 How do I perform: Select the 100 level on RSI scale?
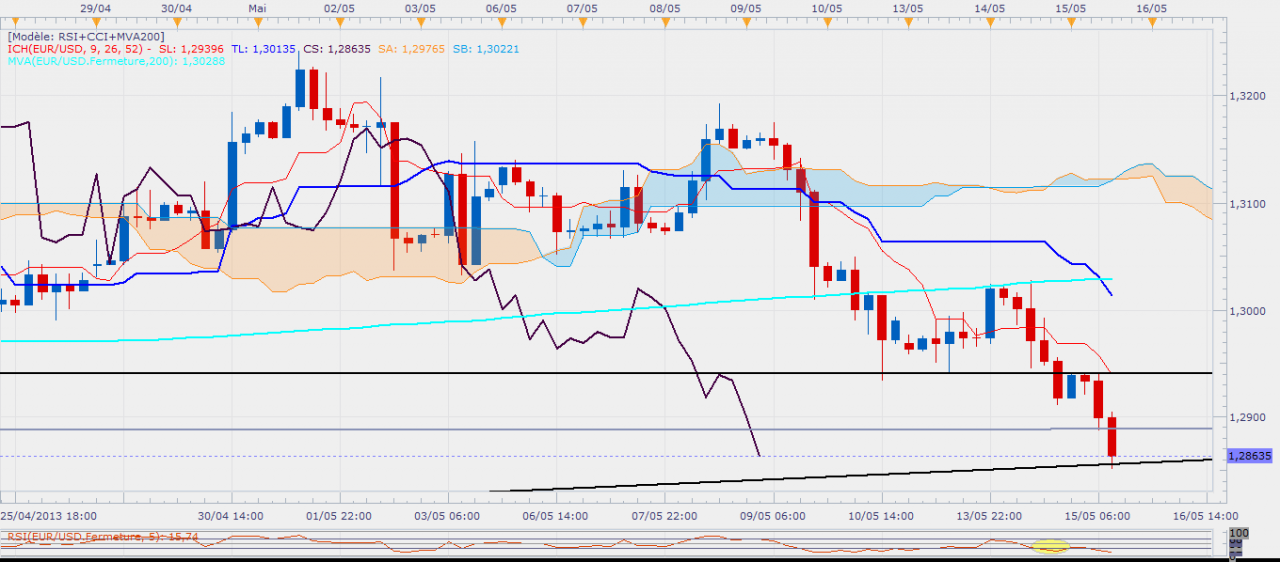(1240, 534)
